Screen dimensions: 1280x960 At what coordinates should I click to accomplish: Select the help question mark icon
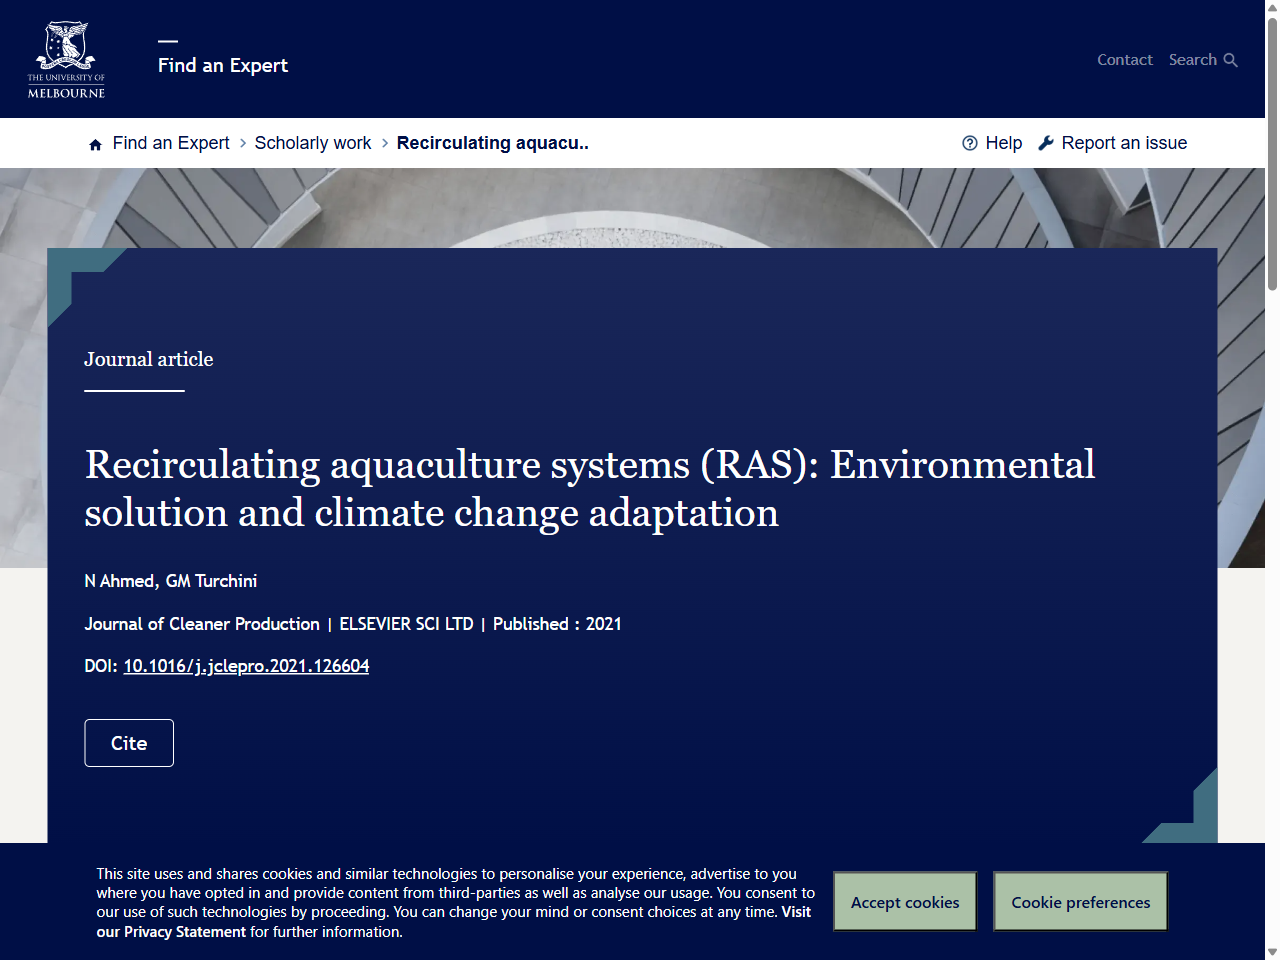tap(970, 143)
